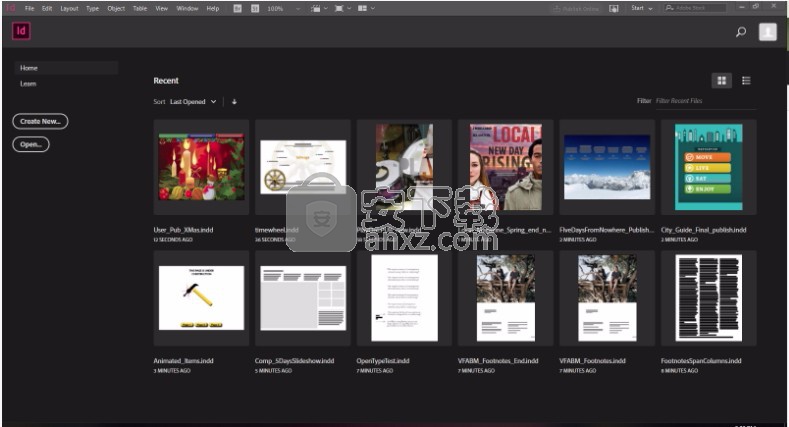Click the Publish Online button
The image size is (789, 427).
576,9
